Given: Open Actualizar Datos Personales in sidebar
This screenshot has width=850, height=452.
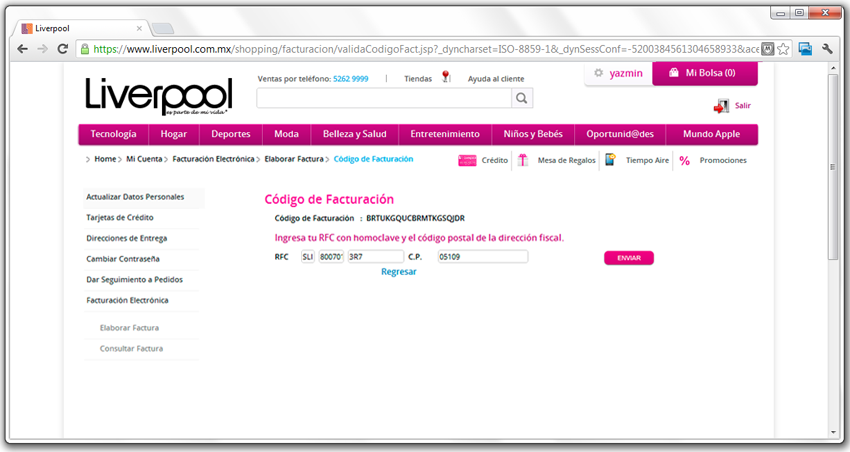Looking at the screenshot, I should click(135, 197).
